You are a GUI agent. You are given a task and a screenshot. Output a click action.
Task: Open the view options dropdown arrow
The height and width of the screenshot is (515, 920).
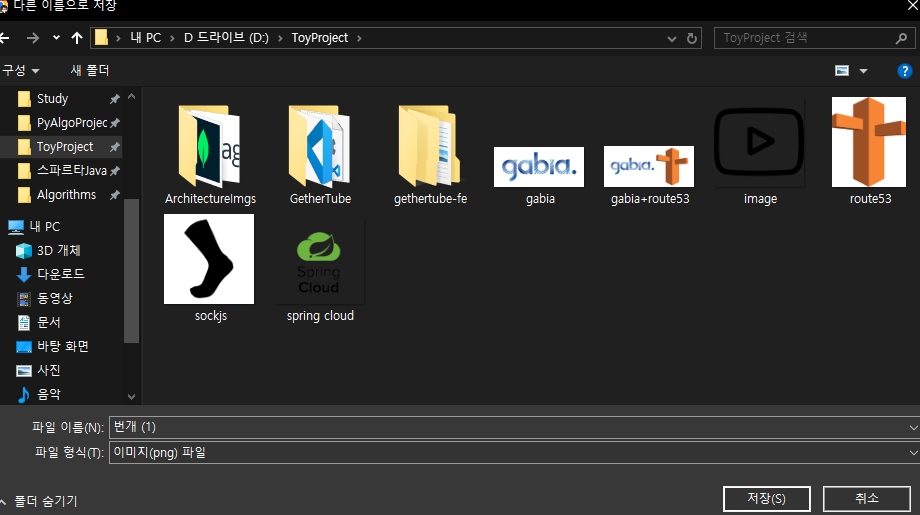point(863,71)
